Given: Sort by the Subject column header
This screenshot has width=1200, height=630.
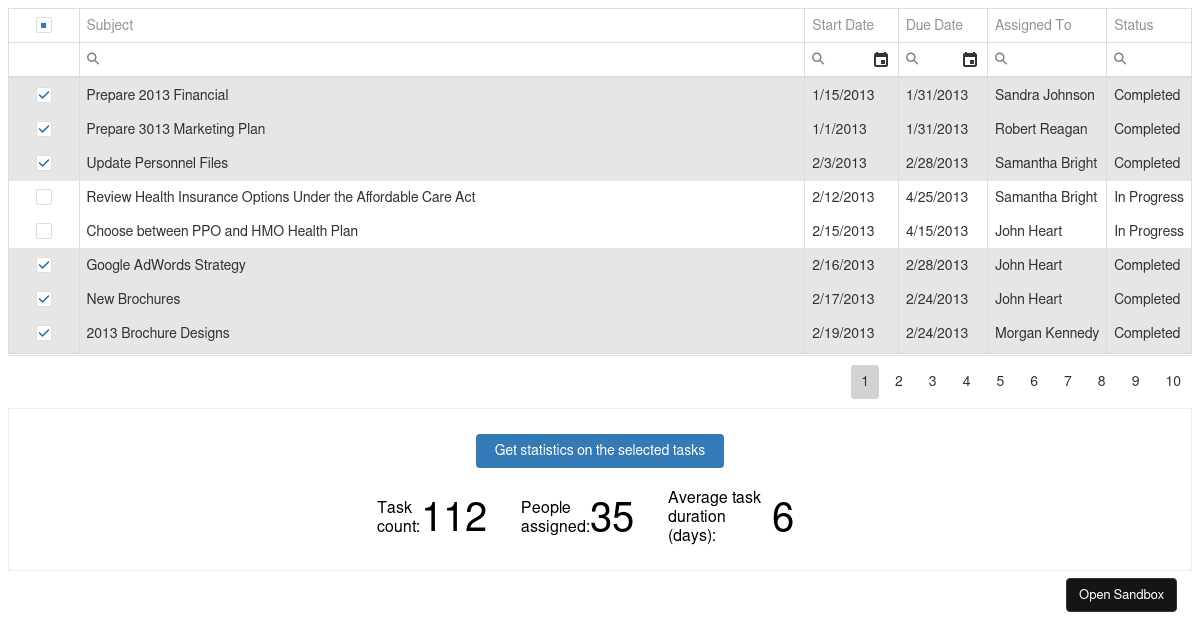Looking at the screenshot, I should [110, 25].
